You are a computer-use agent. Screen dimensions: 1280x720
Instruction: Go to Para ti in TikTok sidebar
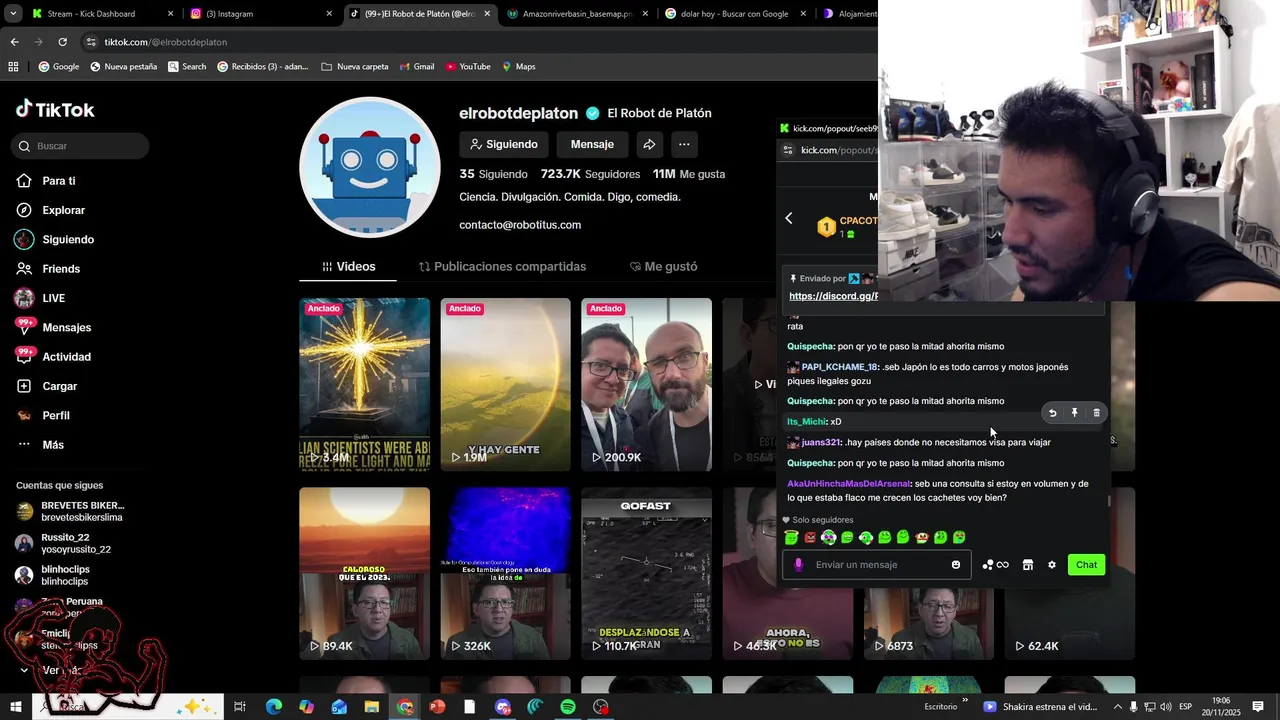(x=58, y=181)
